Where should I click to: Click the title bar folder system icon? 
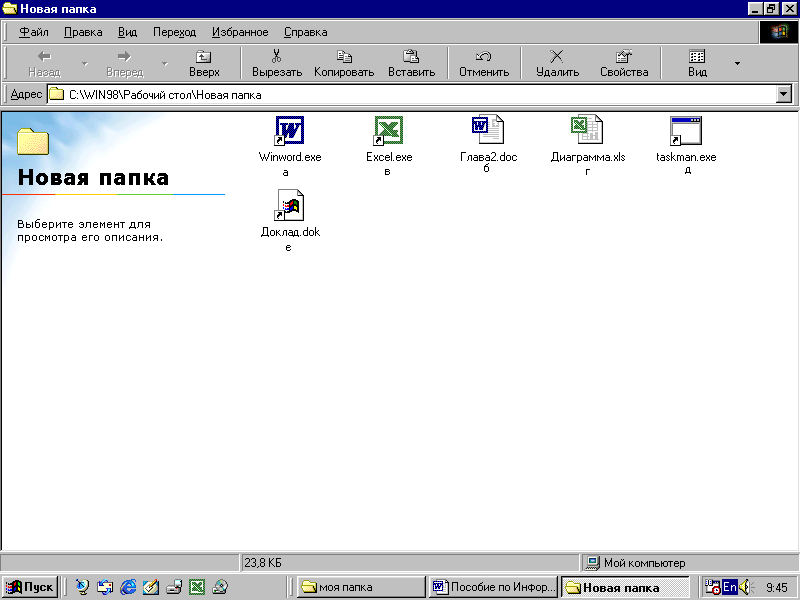pos(9,9)
